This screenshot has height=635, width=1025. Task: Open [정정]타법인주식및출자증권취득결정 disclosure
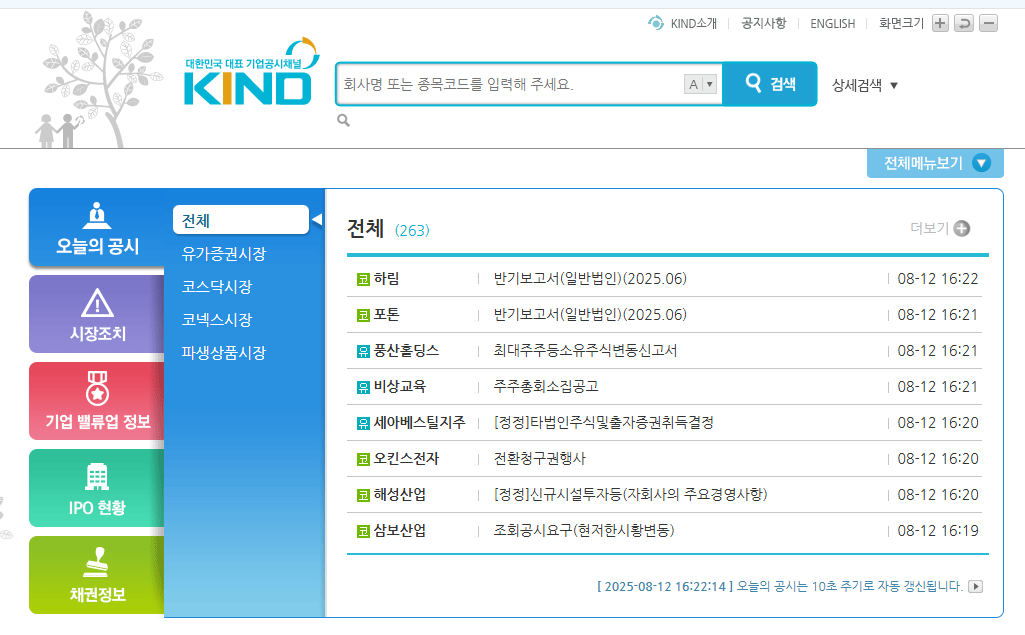(604, 422)
